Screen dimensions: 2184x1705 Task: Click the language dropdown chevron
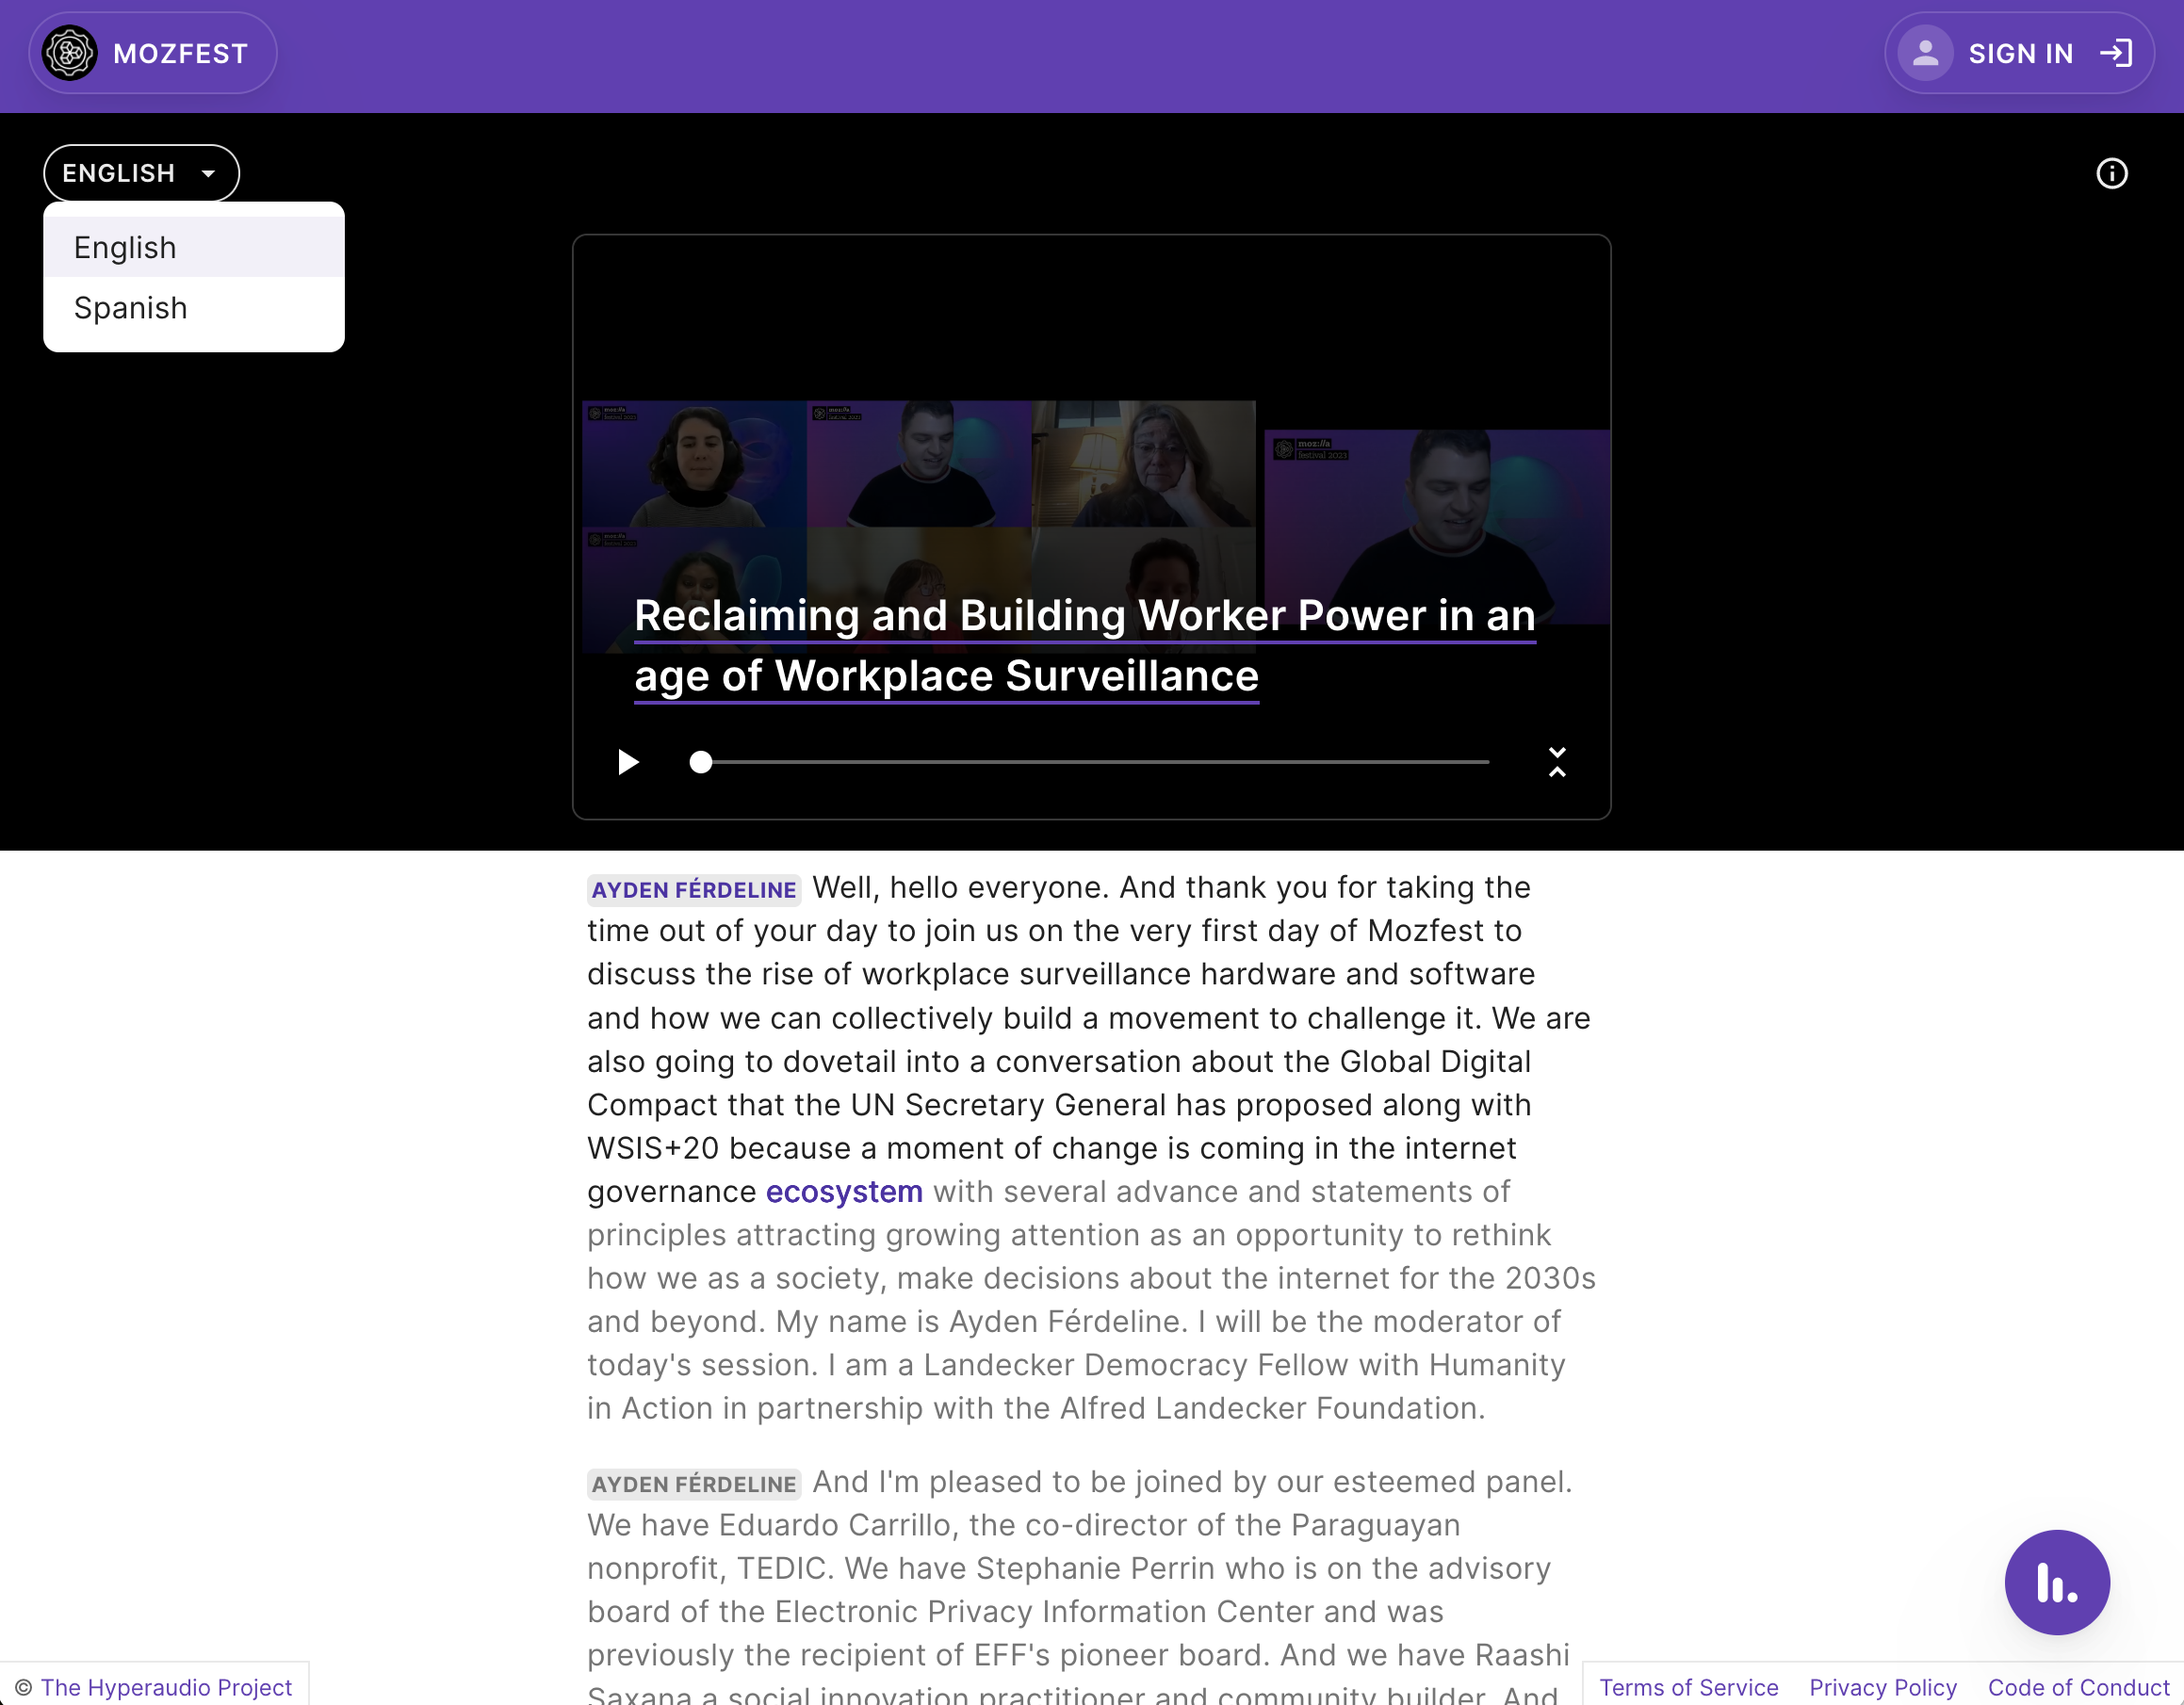pos(209,172)
